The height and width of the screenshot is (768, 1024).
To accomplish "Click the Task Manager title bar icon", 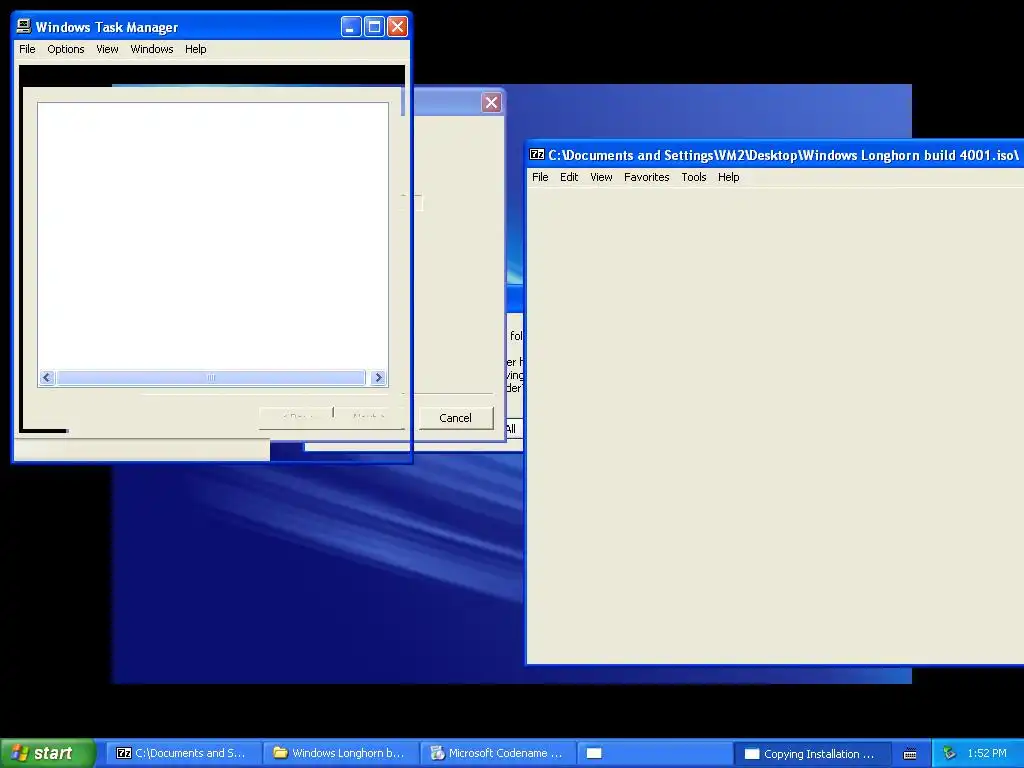I will (24, 26).
